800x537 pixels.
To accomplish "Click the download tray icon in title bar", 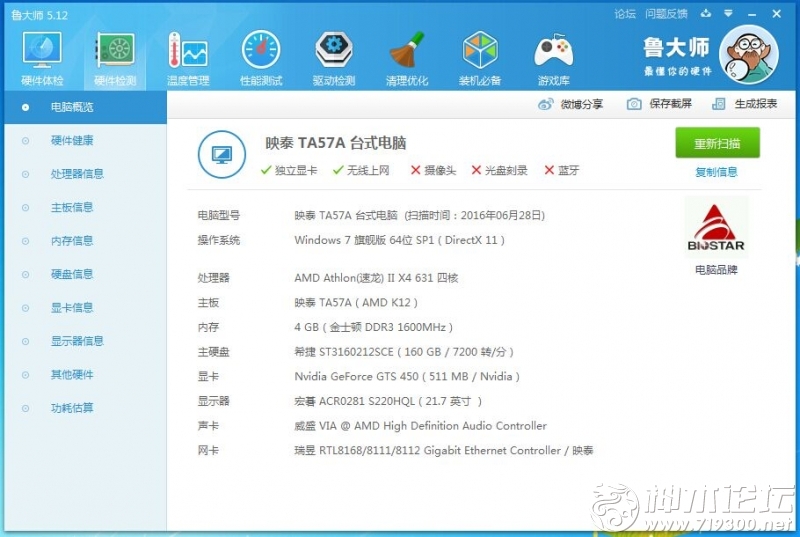I will click(x=706, y=13).
